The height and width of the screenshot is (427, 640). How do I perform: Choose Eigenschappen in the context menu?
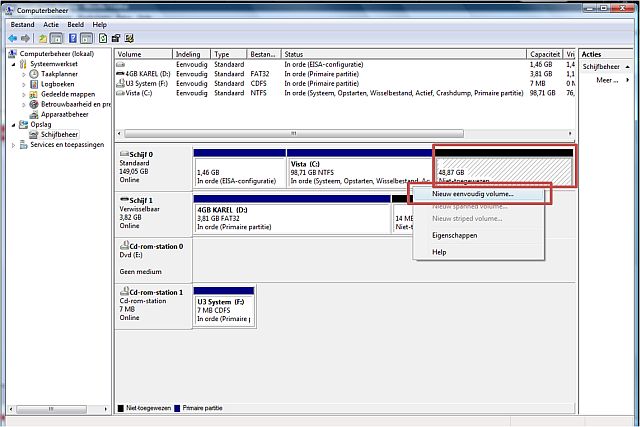click(x=454, y=236)
